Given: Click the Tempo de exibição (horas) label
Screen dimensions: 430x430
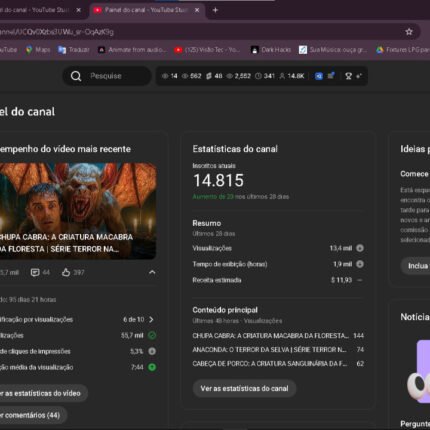Looking at the screenshot, I should (230, 264).
